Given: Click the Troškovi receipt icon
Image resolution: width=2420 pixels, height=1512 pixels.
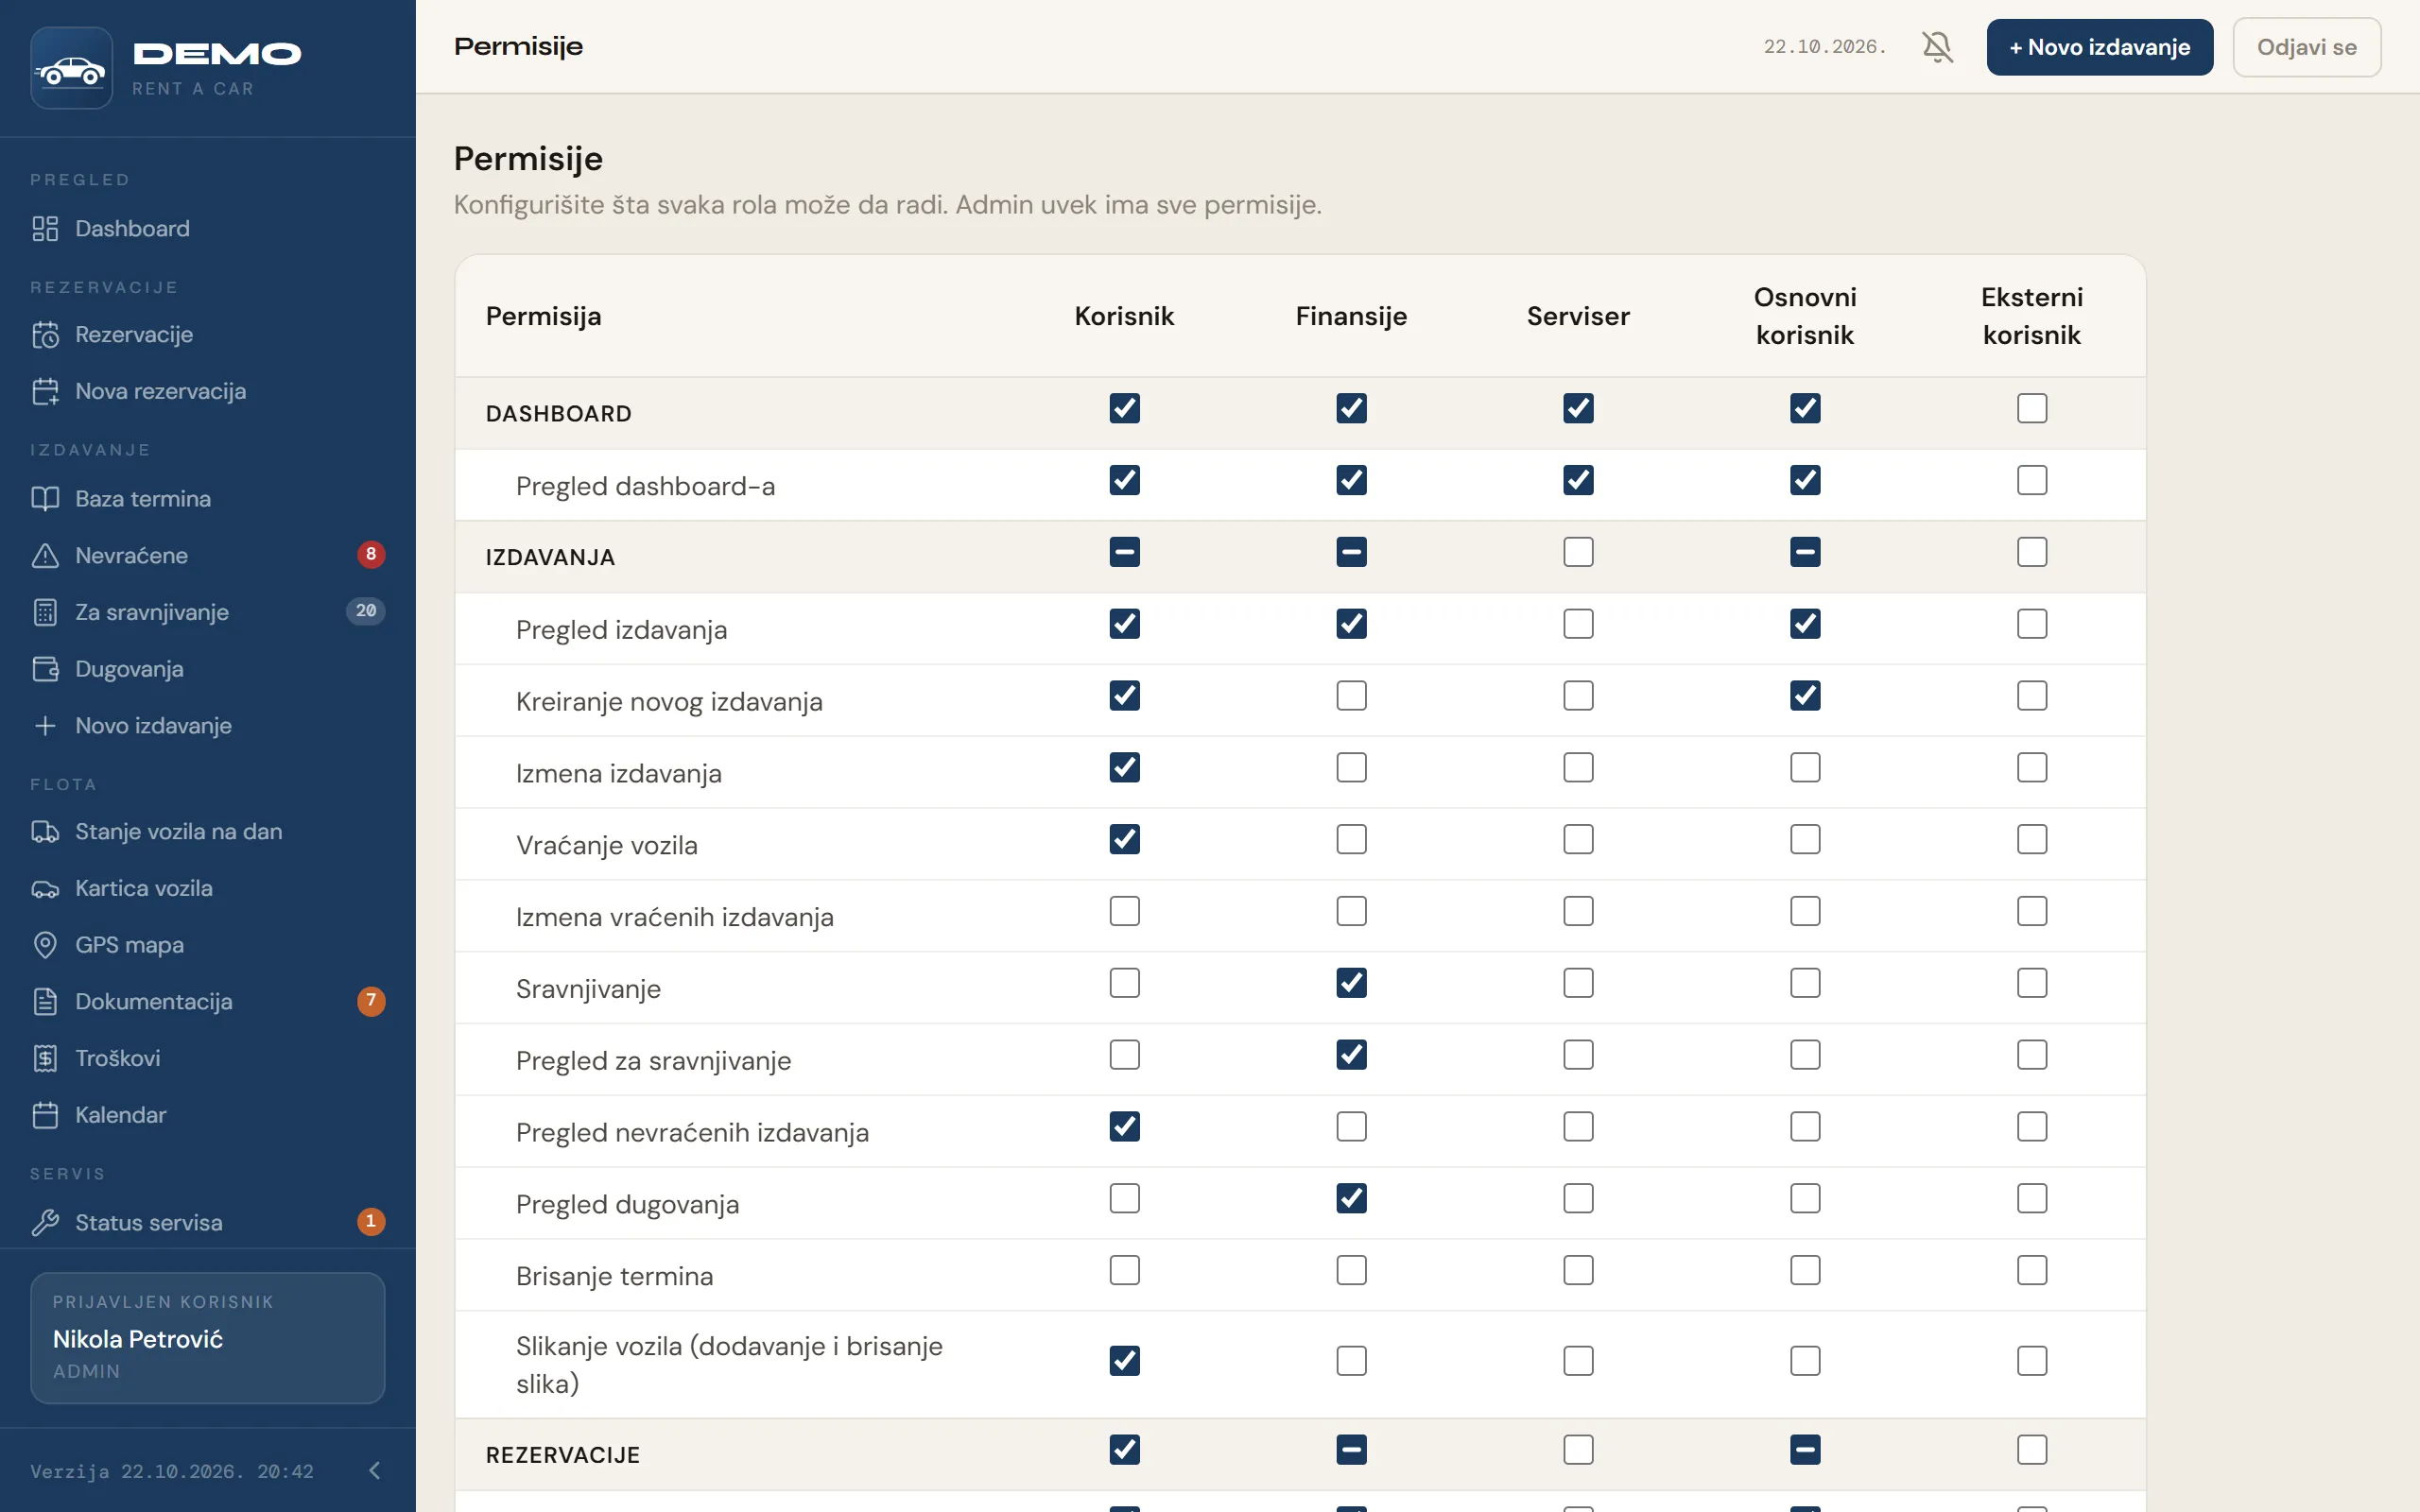Looking at the screenshot, I should tap(45, 1058).
